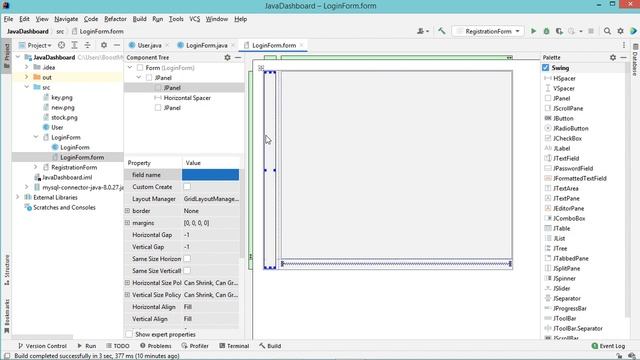Open the VCS menu
The image size is (640, 360).
pos(194,19)
